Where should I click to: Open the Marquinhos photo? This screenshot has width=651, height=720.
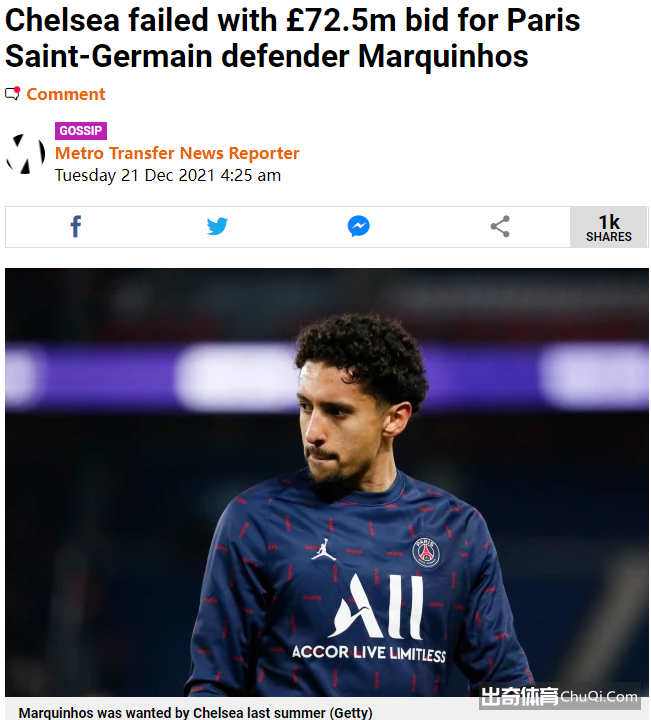(x=327, y=482)
